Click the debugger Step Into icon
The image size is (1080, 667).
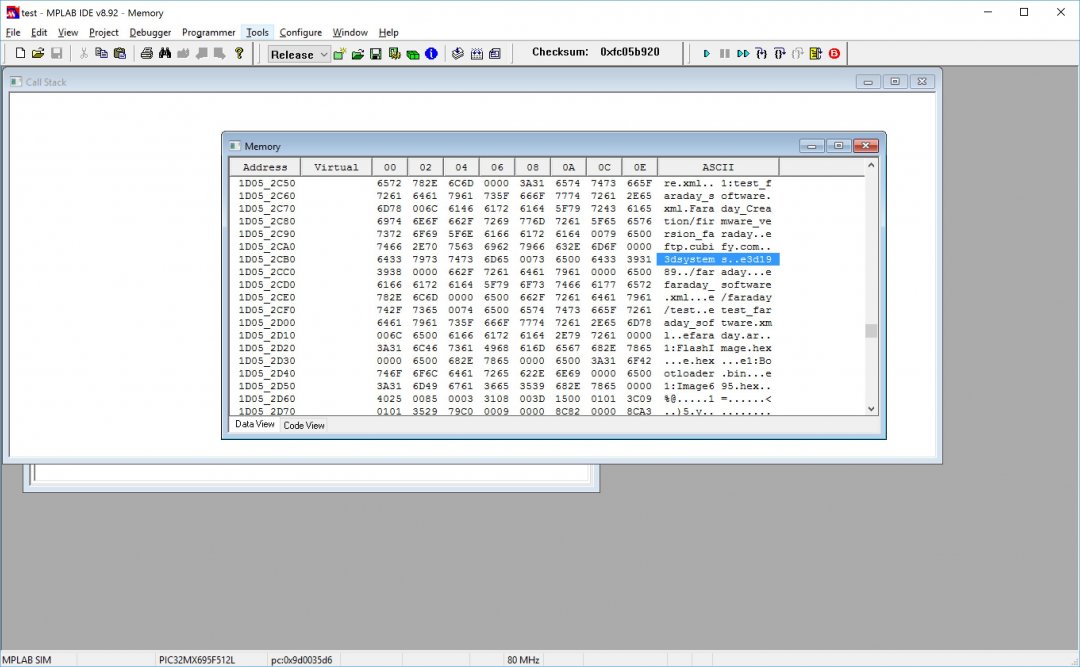761,54
